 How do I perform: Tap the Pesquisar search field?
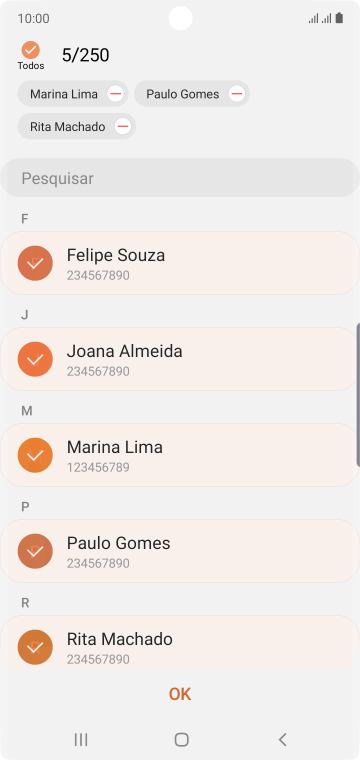(180, 178)
